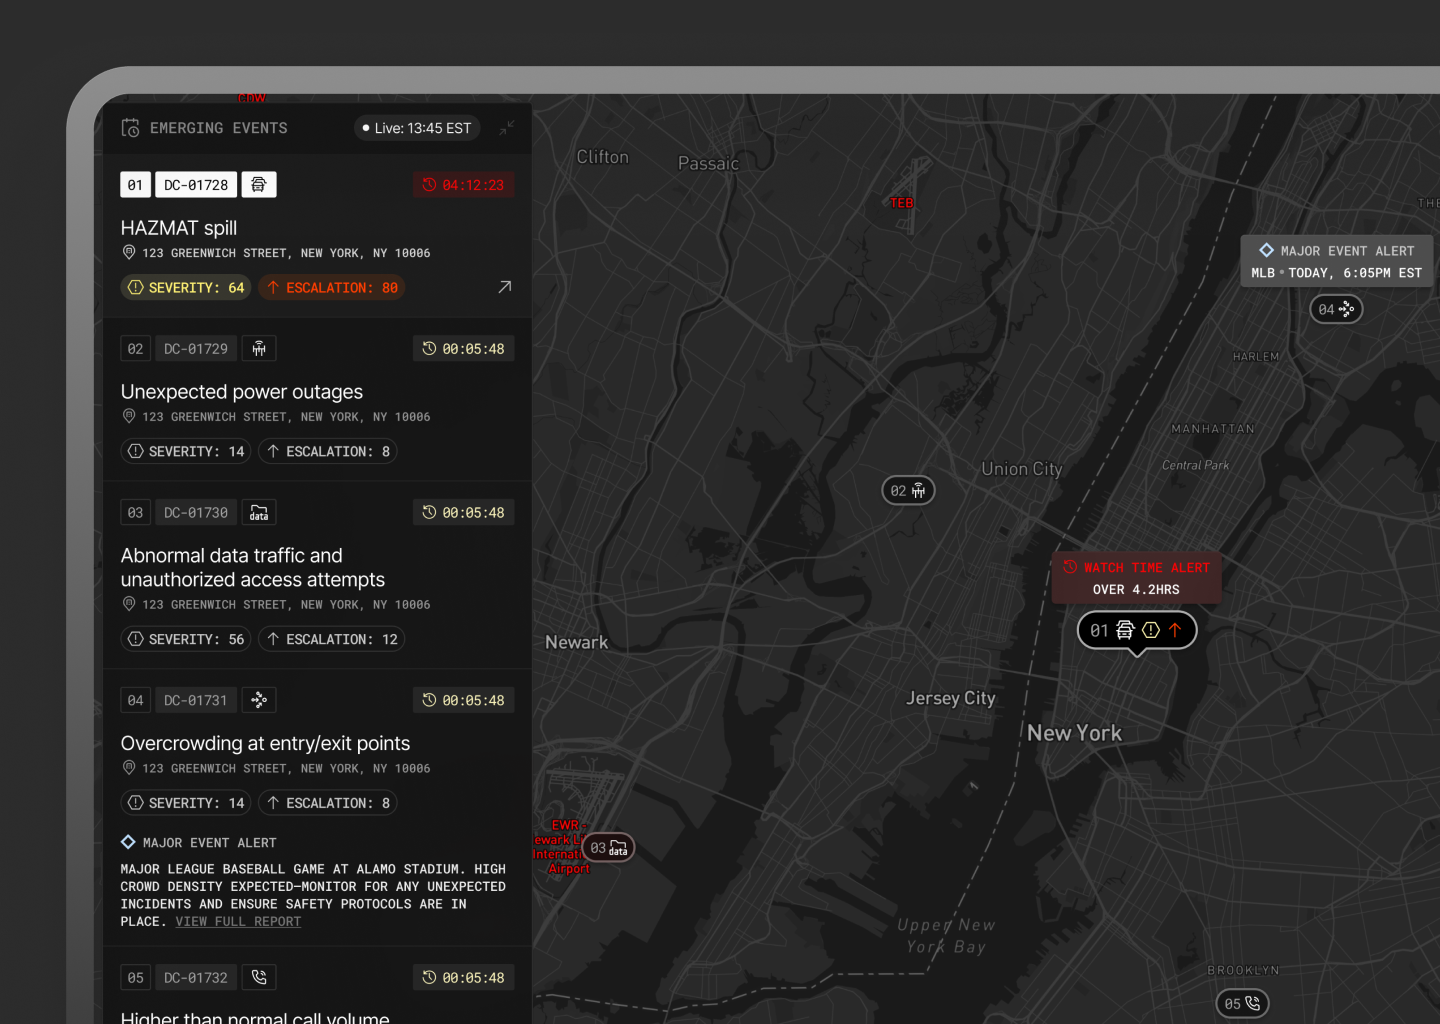
Task: Select map marker 03 near Newark airport
Action: coord(608,848)
